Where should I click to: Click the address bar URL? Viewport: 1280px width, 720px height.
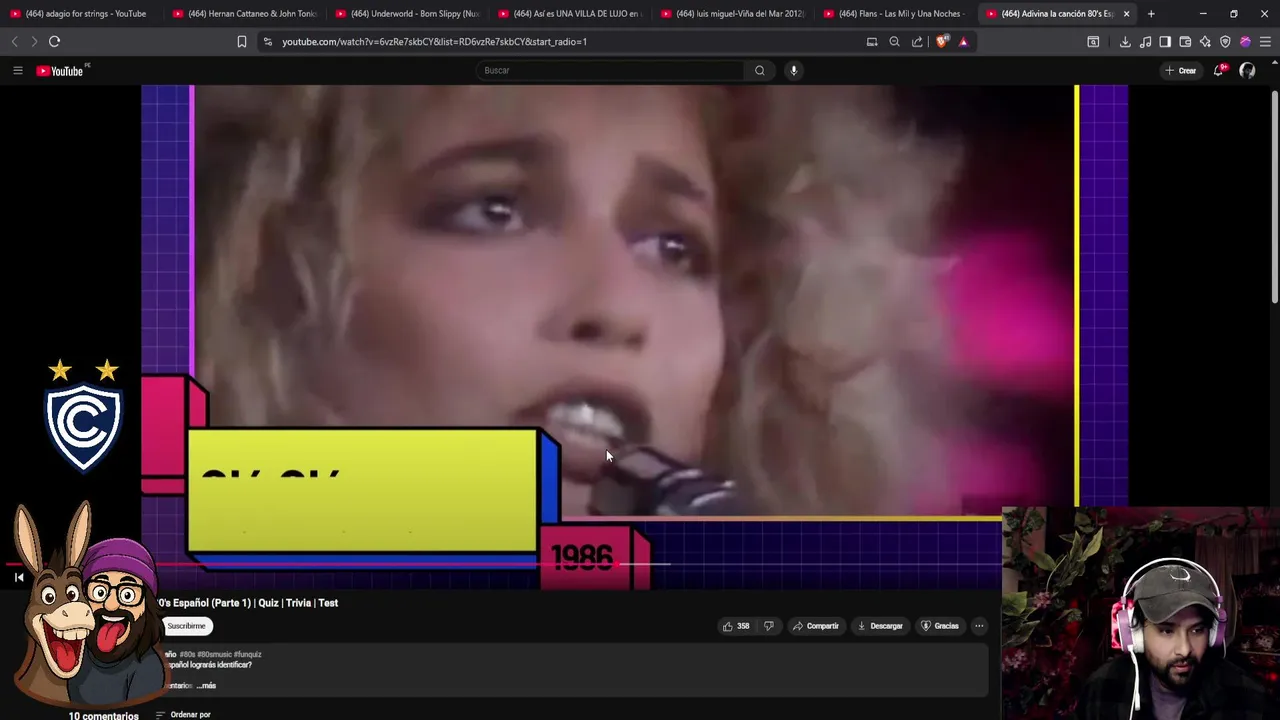434,42
